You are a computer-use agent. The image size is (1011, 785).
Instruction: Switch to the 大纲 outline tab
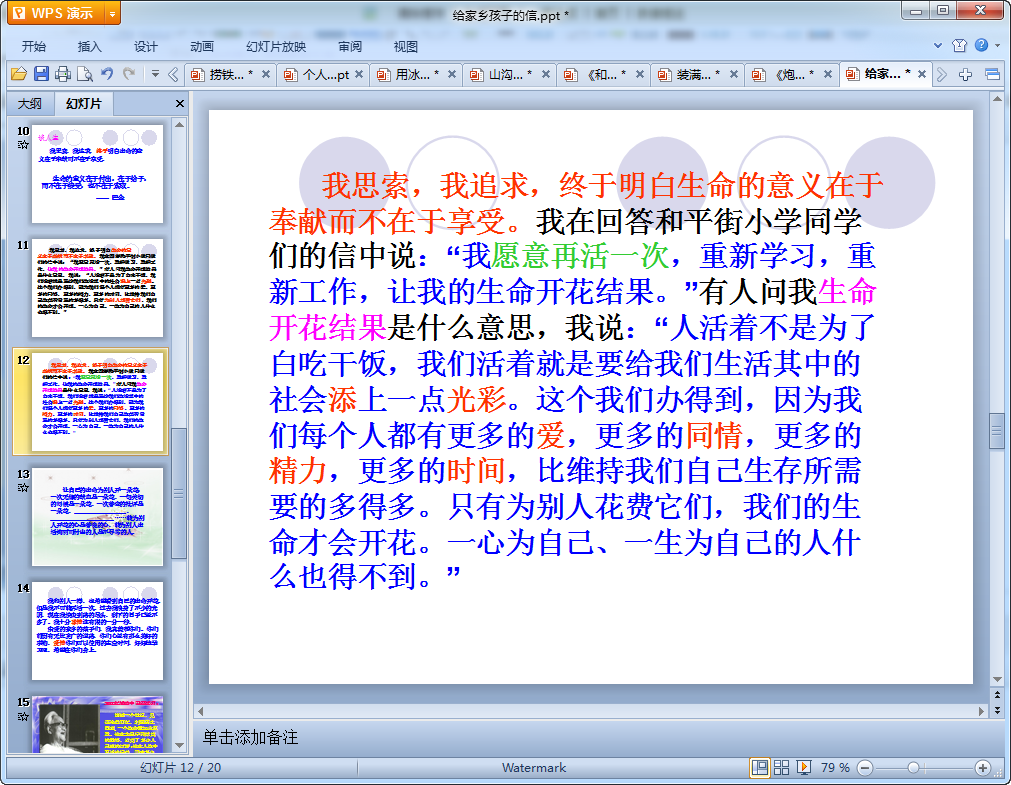pos(30,104)
